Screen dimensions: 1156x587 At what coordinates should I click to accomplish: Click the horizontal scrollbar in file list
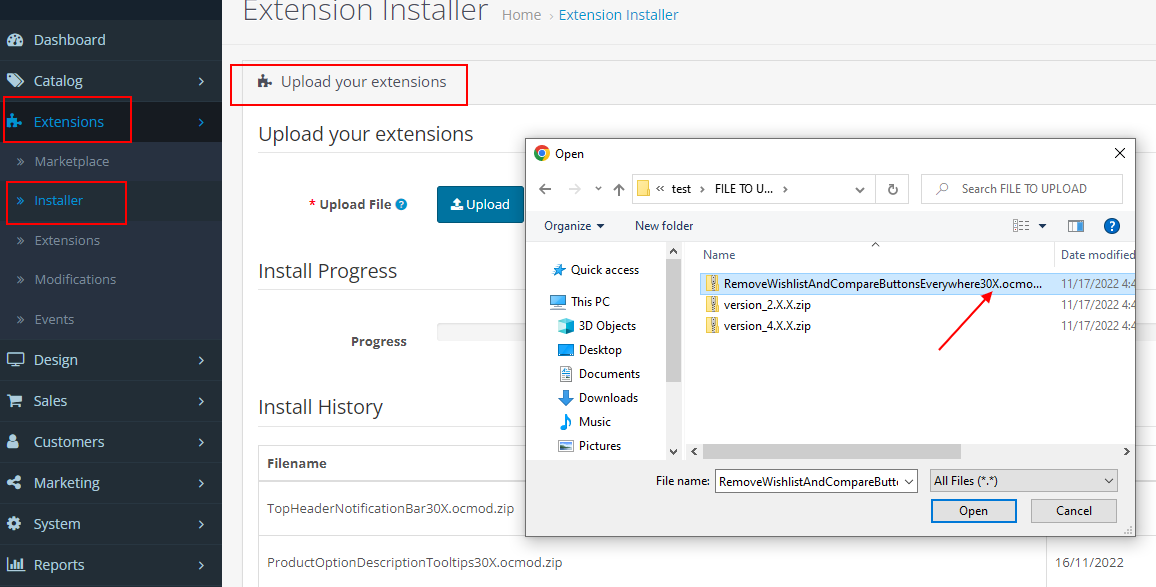[830, 452]
